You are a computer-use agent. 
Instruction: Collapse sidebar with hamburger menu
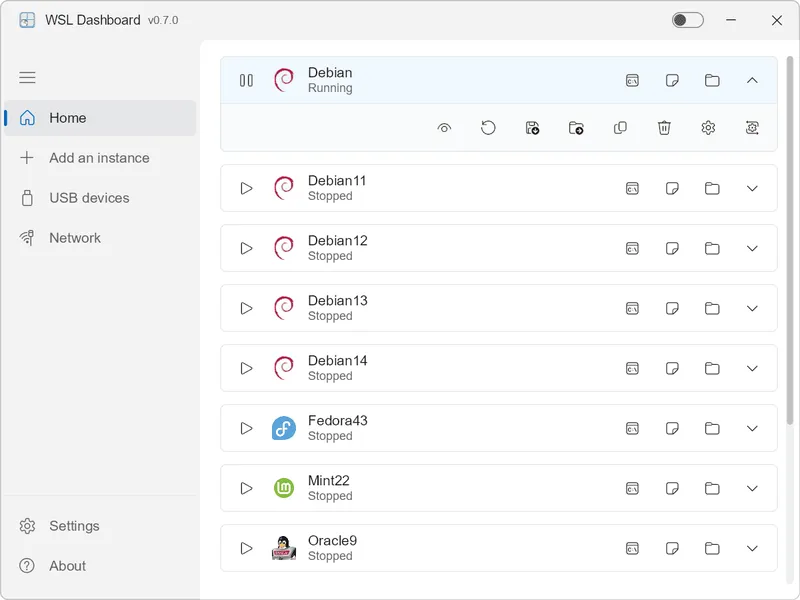point(28,78)
